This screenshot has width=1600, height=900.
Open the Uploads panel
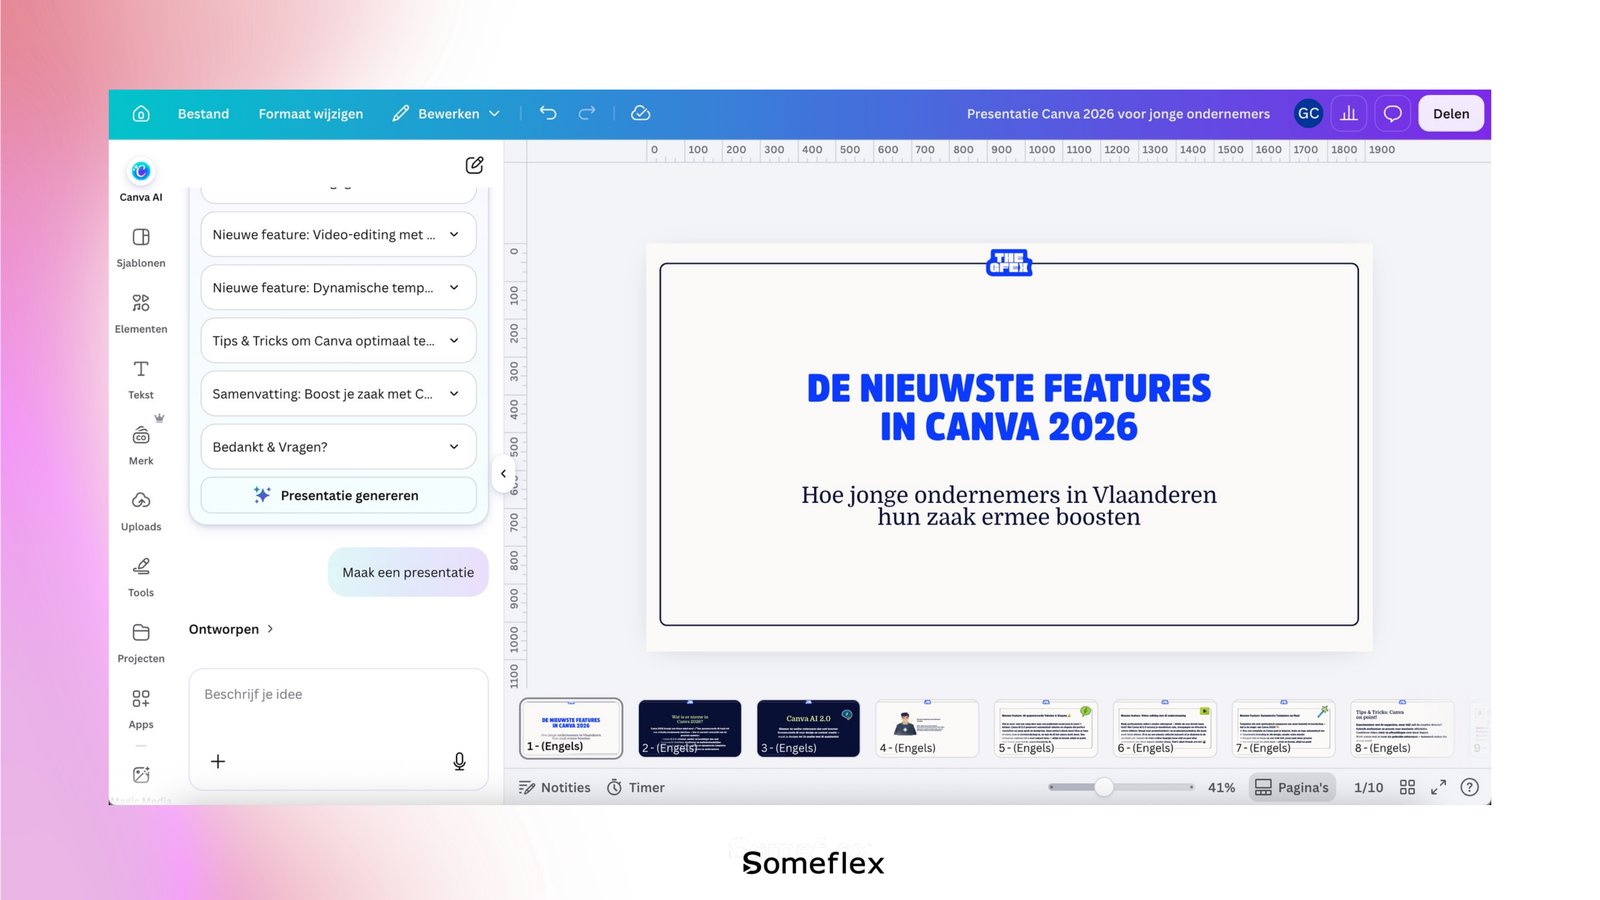141,511
